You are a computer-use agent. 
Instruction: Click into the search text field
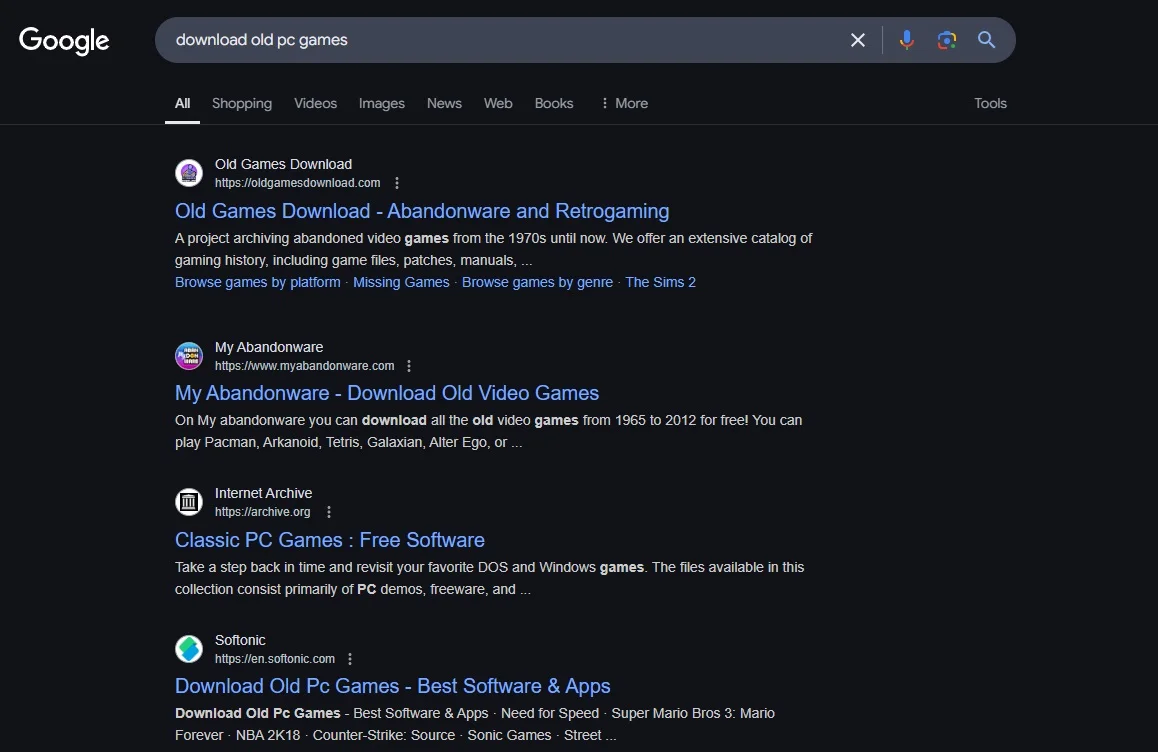point(500,40)
